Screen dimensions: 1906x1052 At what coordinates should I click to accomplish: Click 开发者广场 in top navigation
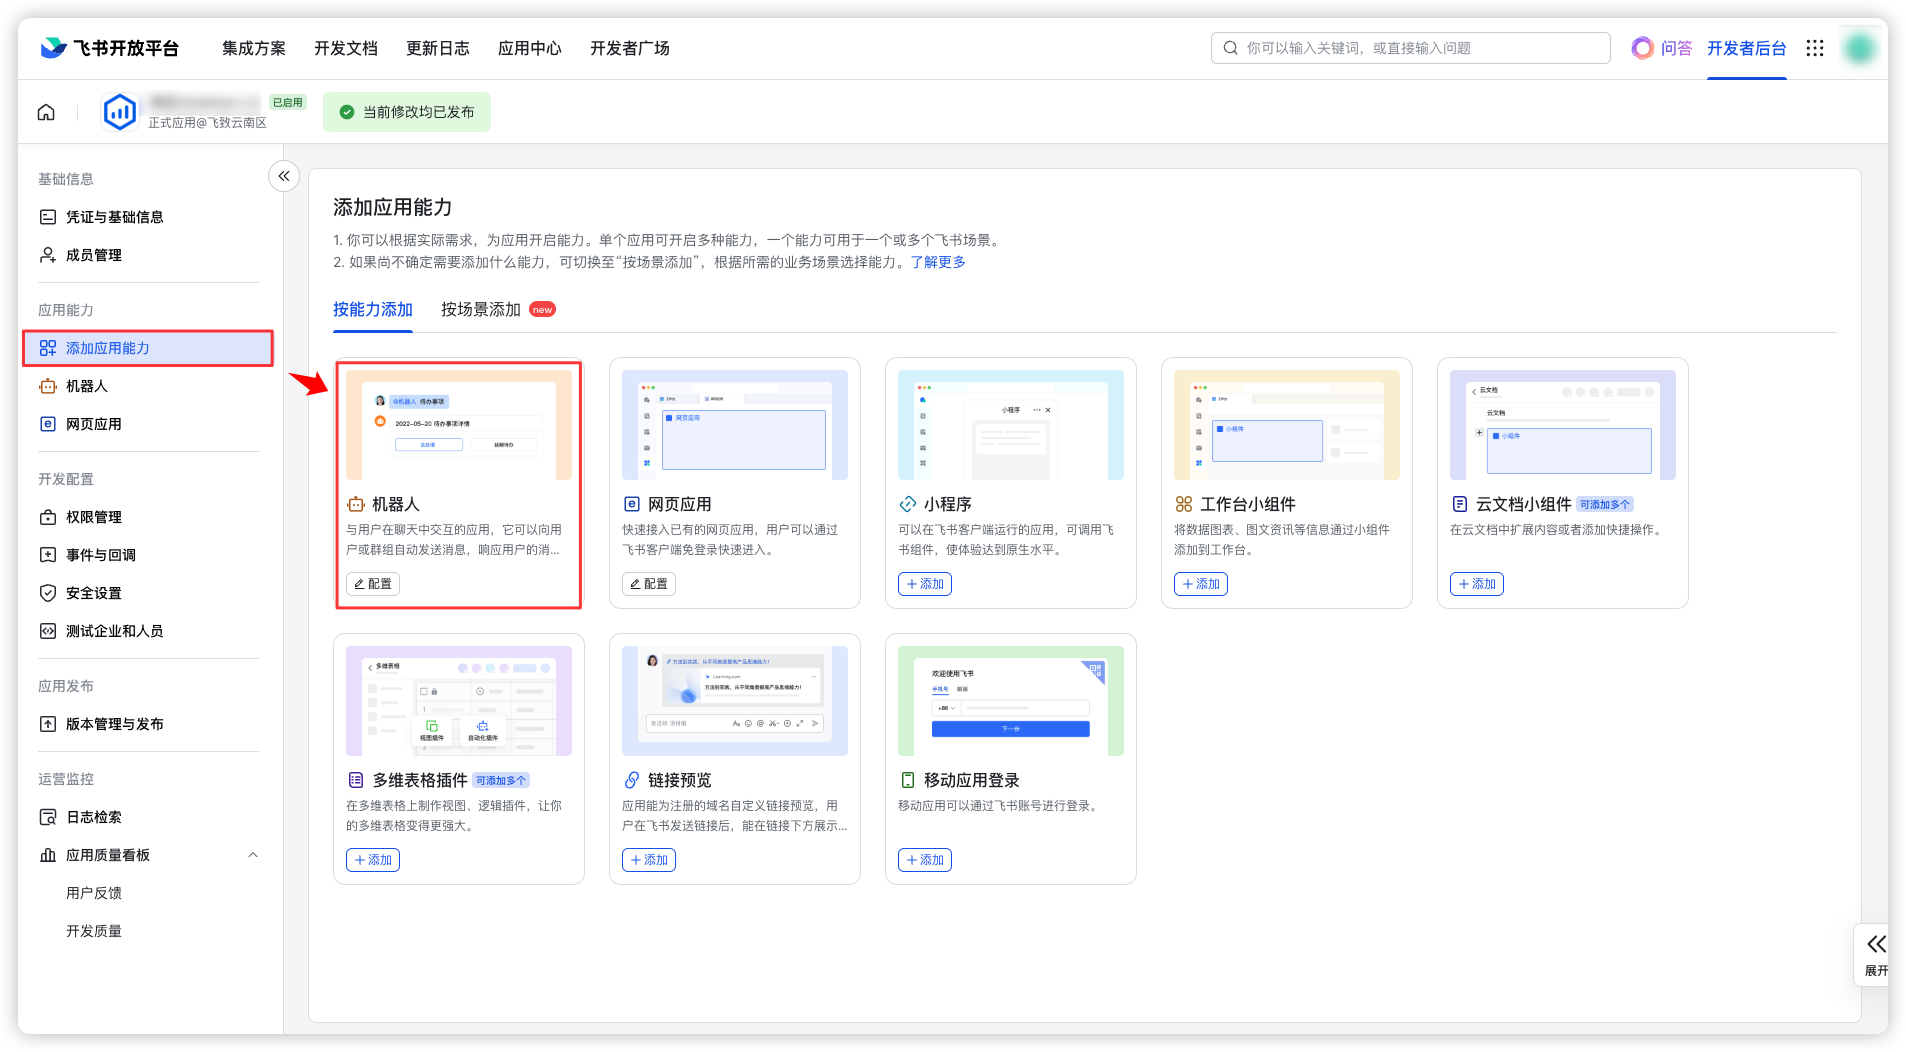(630, 48)
